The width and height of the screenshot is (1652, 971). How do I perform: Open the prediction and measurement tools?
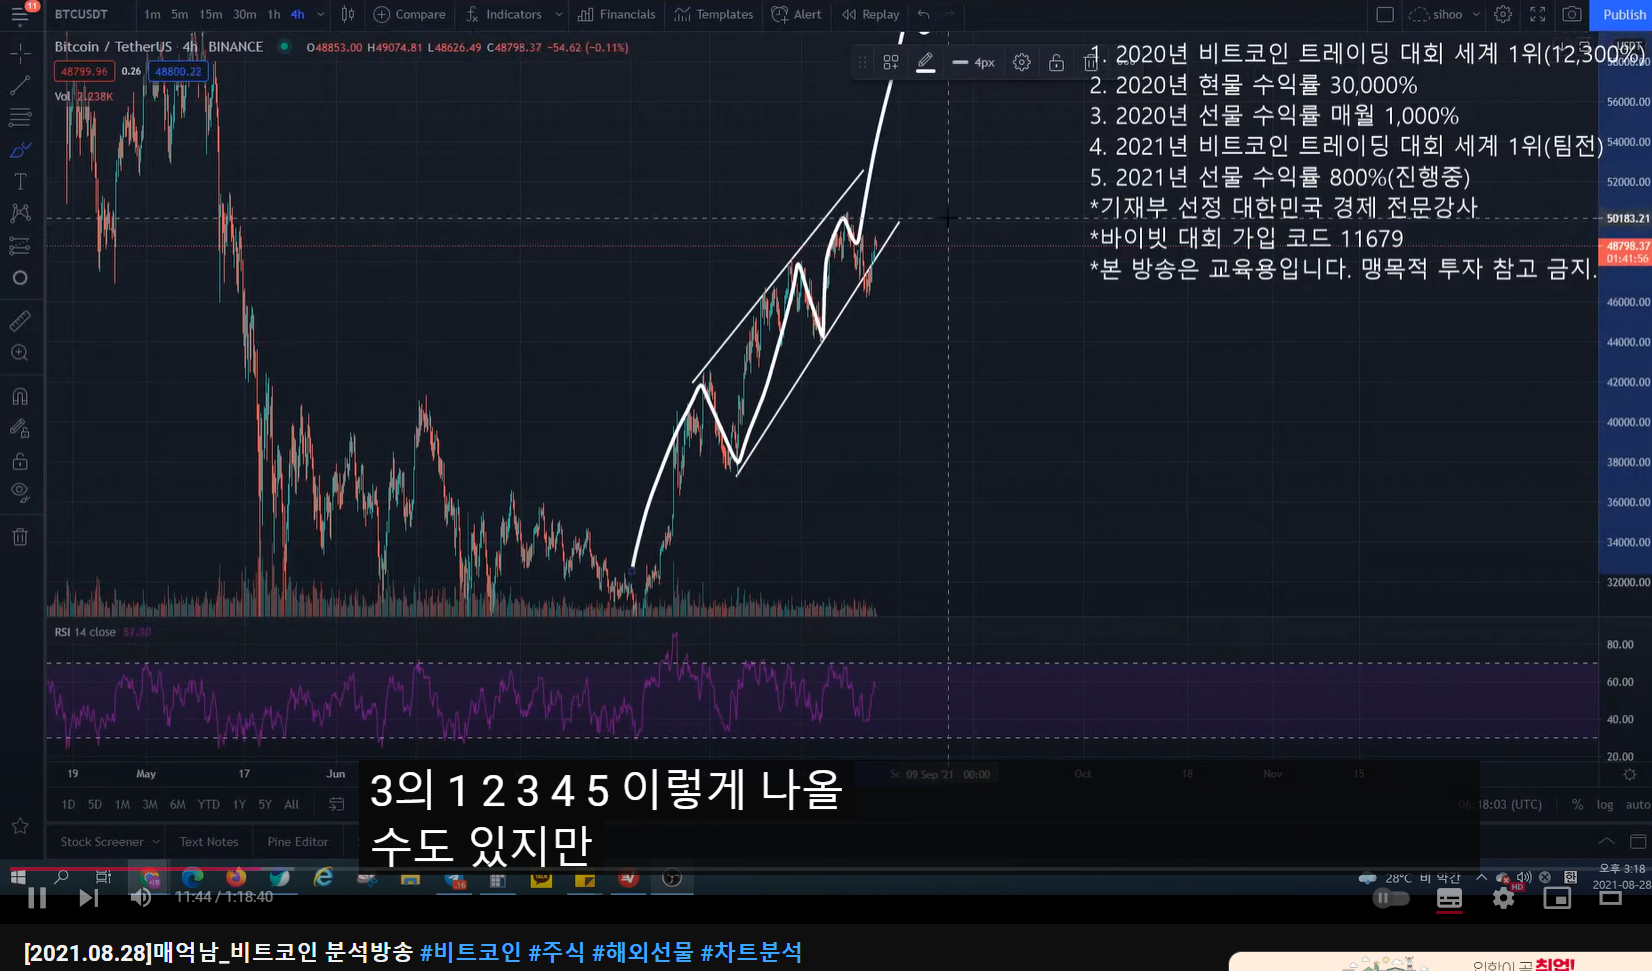[20, 246]
